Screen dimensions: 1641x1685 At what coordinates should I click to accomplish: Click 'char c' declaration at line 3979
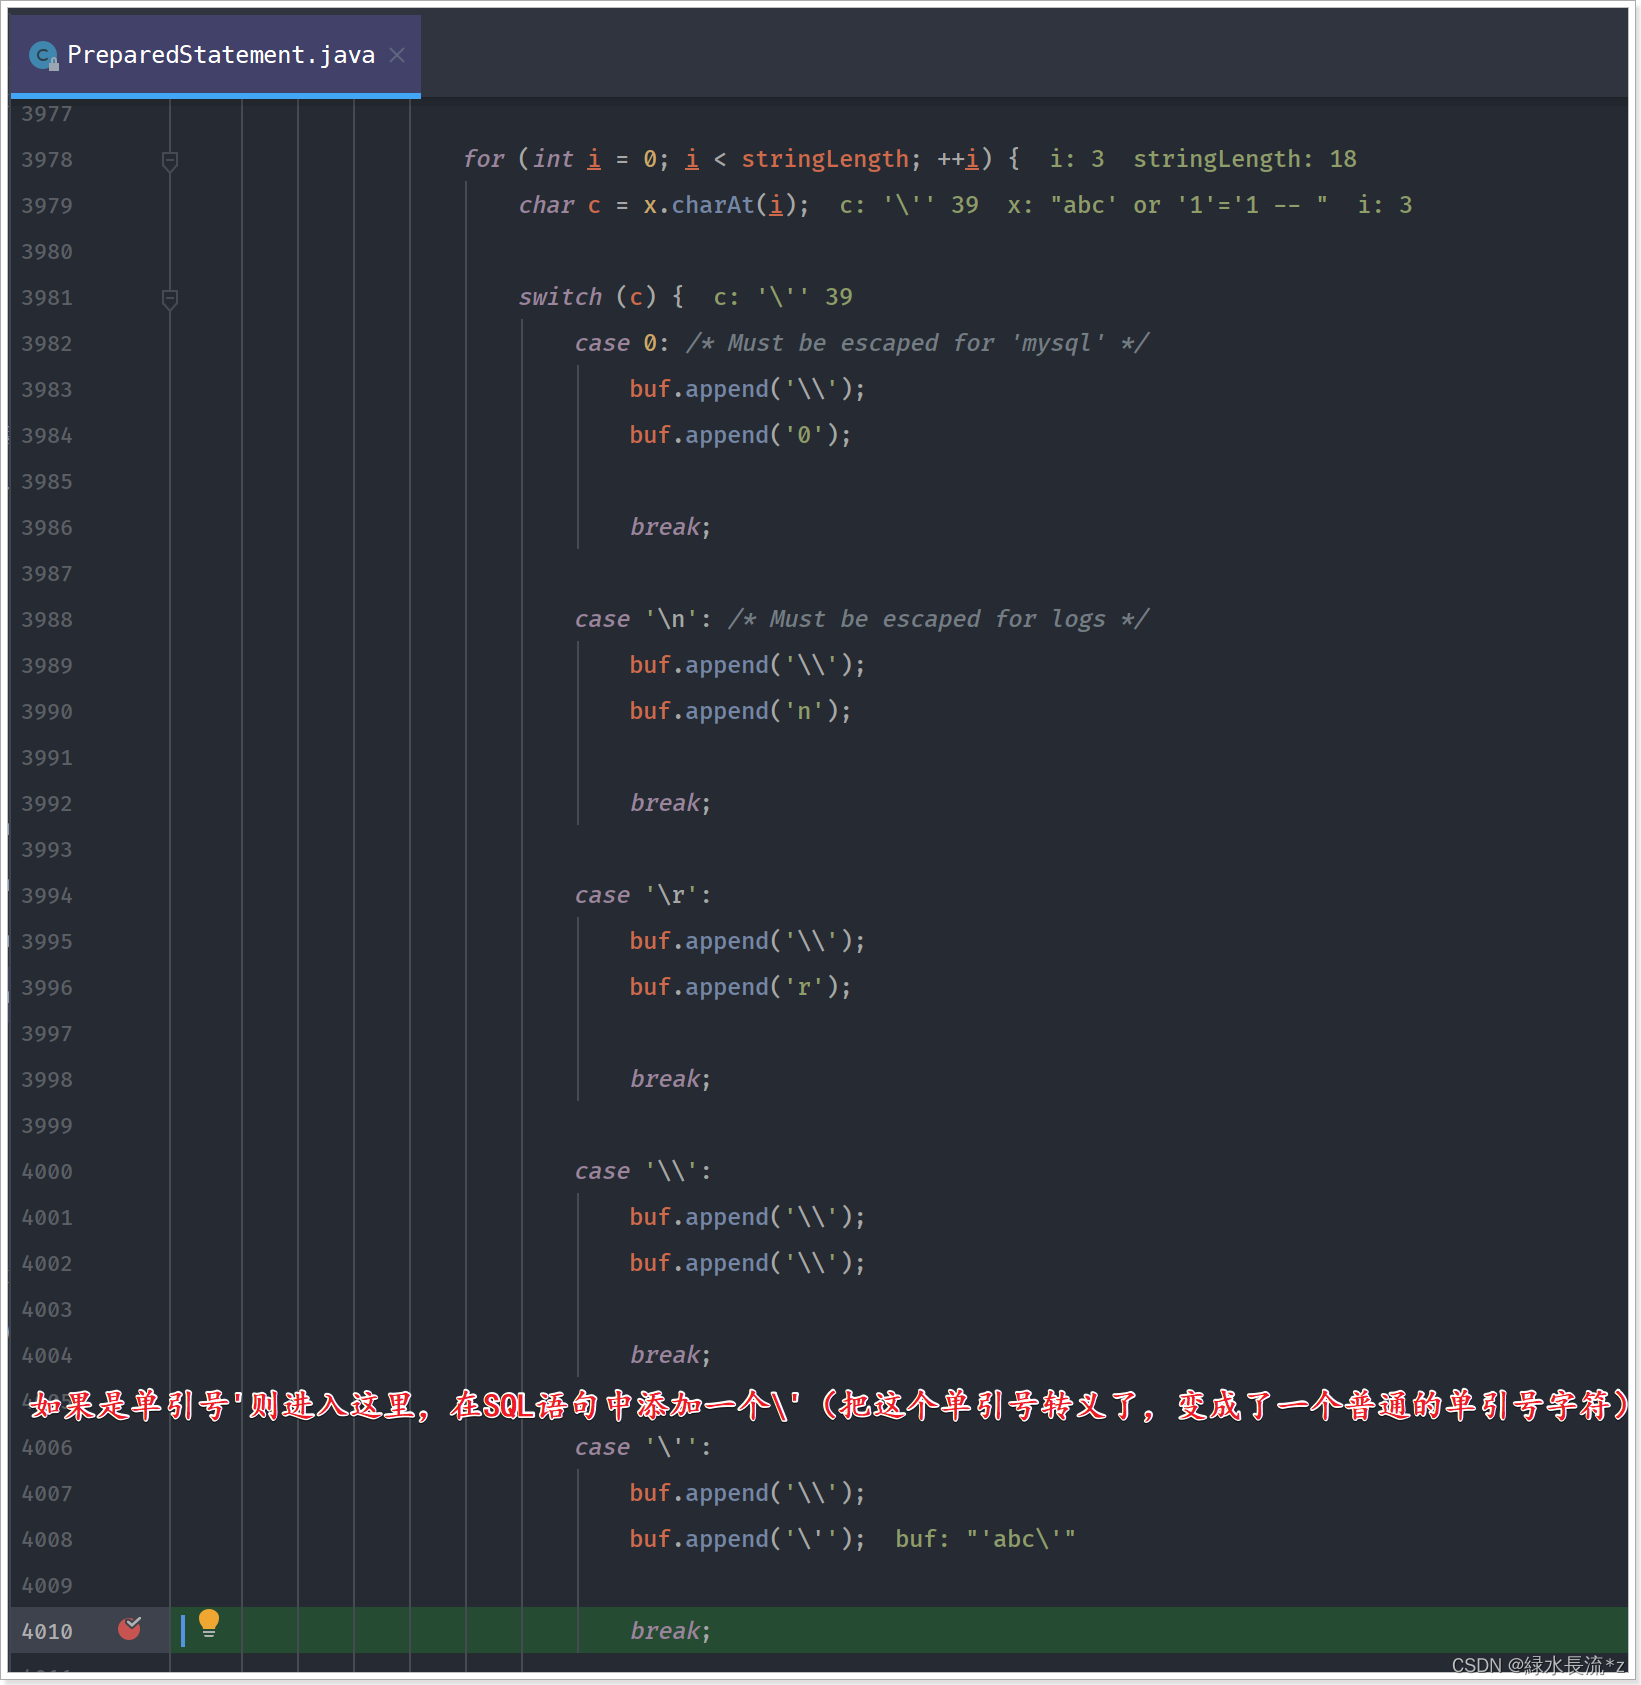click(x=560, y=205)
